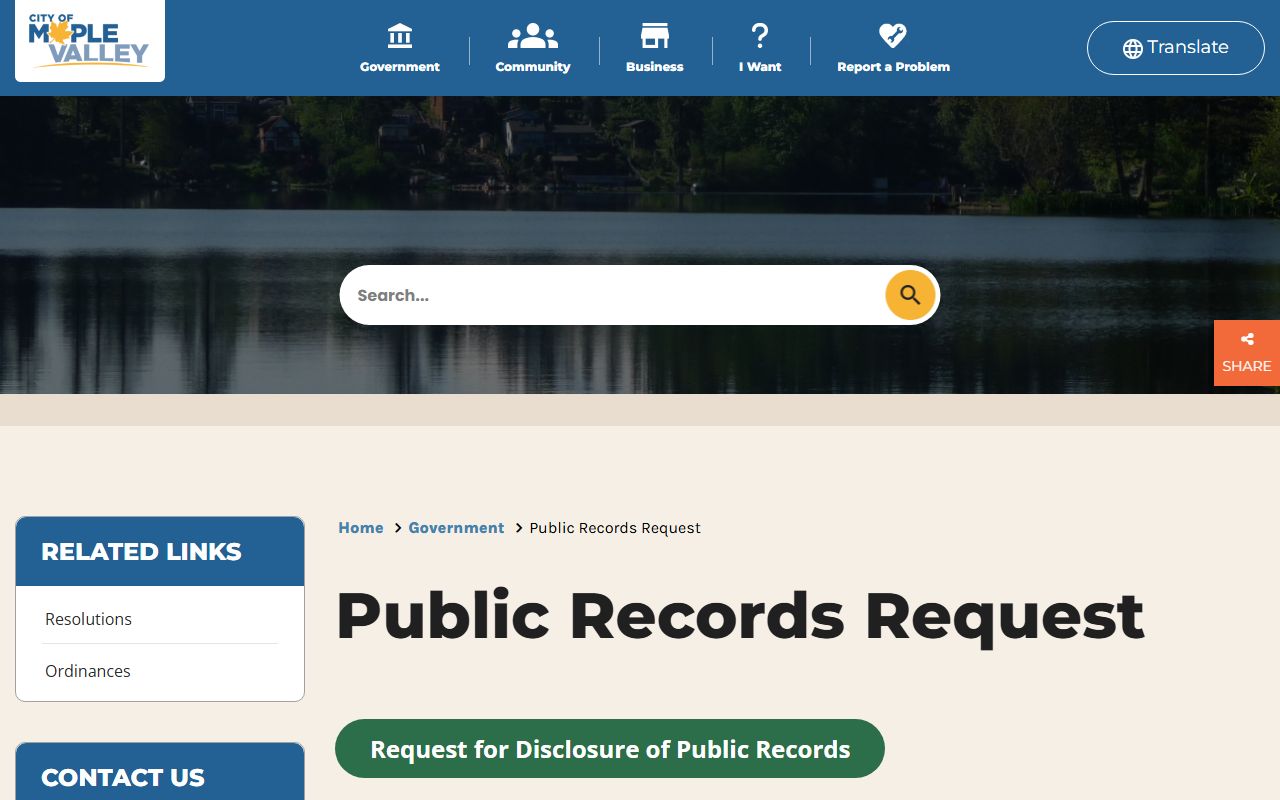Open the Business storefront icon
This screenshot has height=800, width=1280.
655,36
